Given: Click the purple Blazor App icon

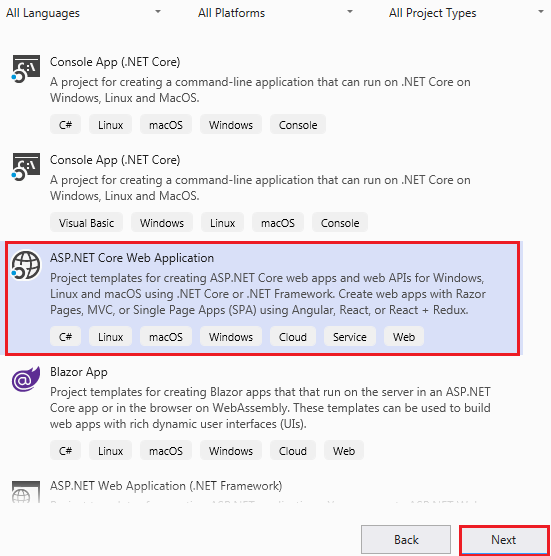Looking at the screenshot, I should [26, 379].
